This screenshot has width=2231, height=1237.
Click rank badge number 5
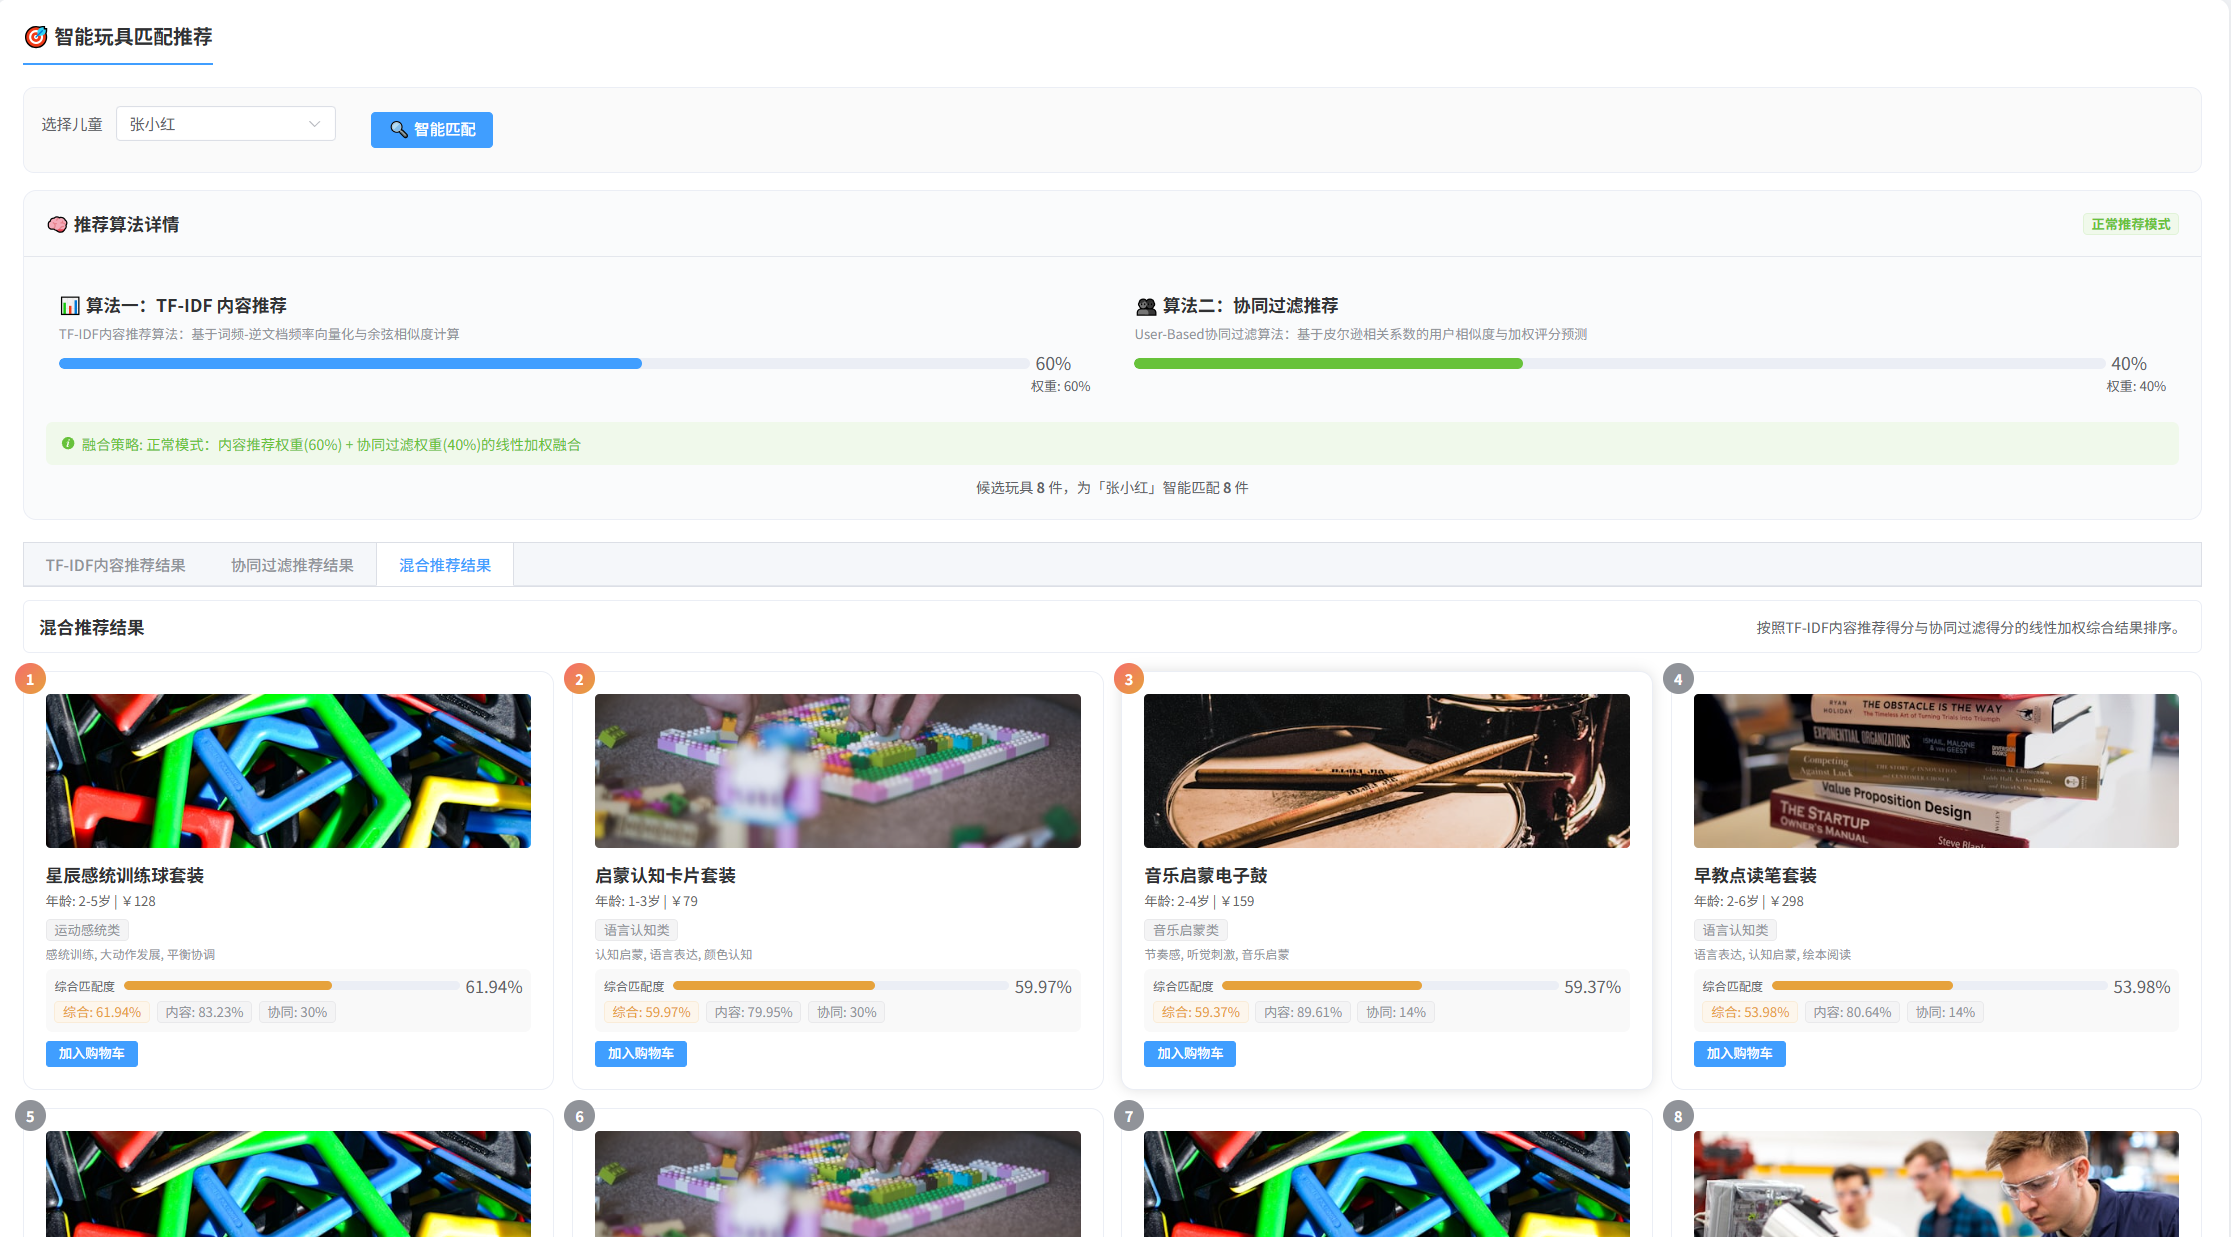coord(30,1116)
